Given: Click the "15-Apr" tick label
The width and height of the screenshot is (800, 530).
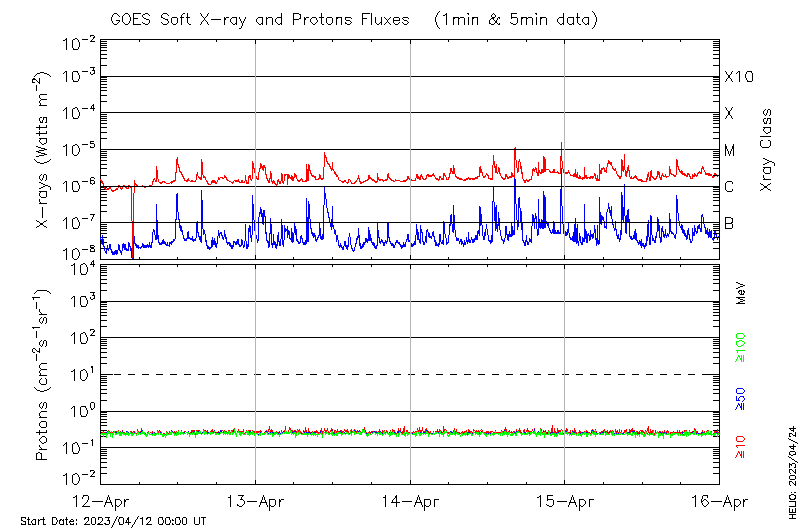Looking at the screenshot, I should point(565,501).
